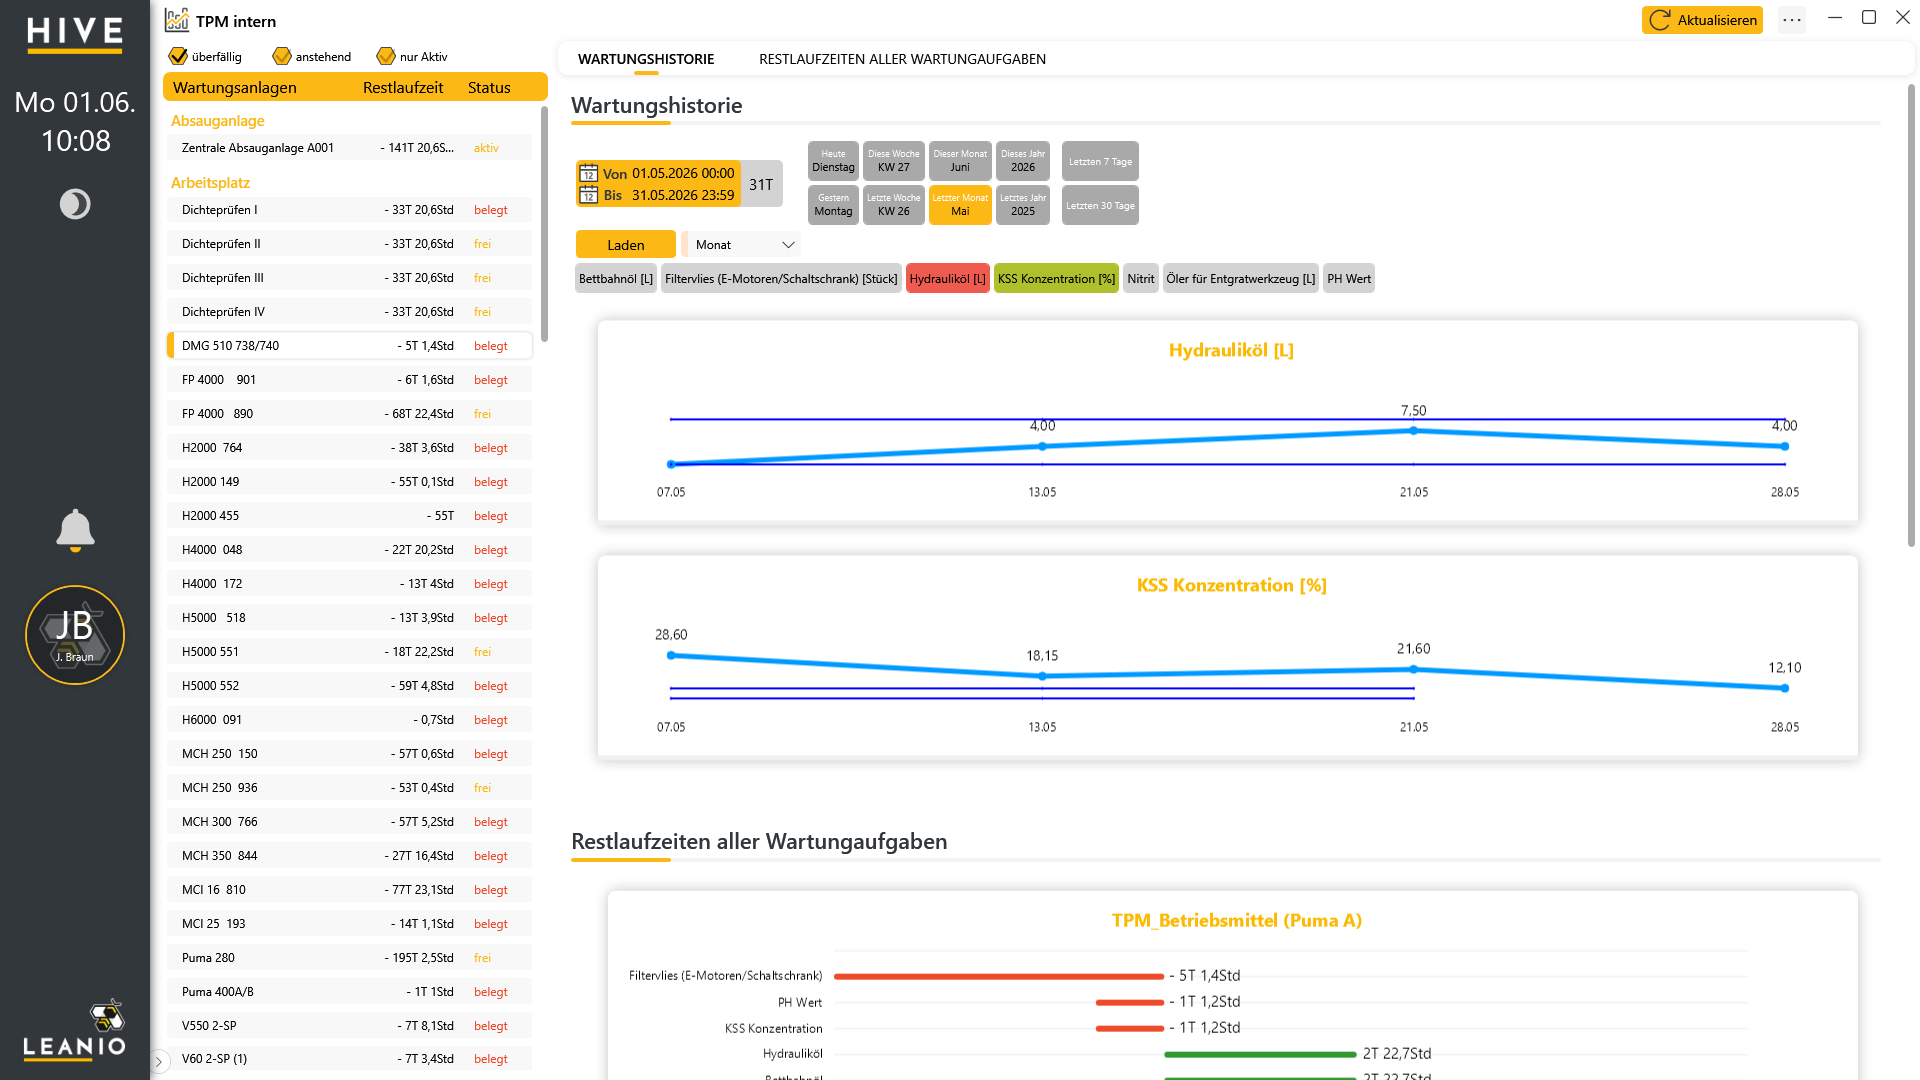Screen dimensions: 1920x1080
Task: Select the MCI 16 810 row
Action: (349, 890)
